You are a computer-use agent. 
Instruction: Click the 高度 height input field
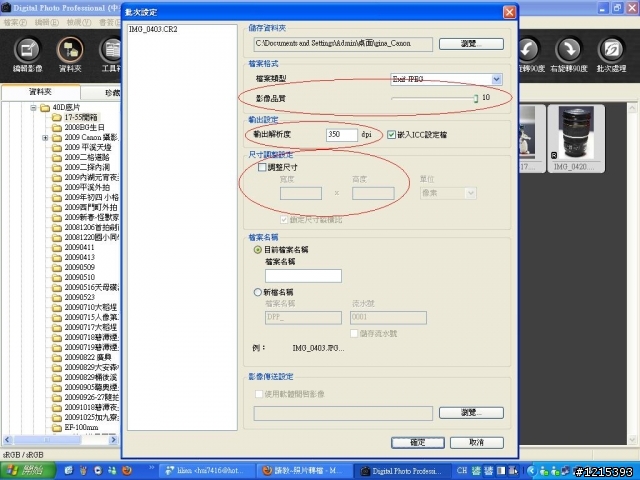tap(373, 193)
